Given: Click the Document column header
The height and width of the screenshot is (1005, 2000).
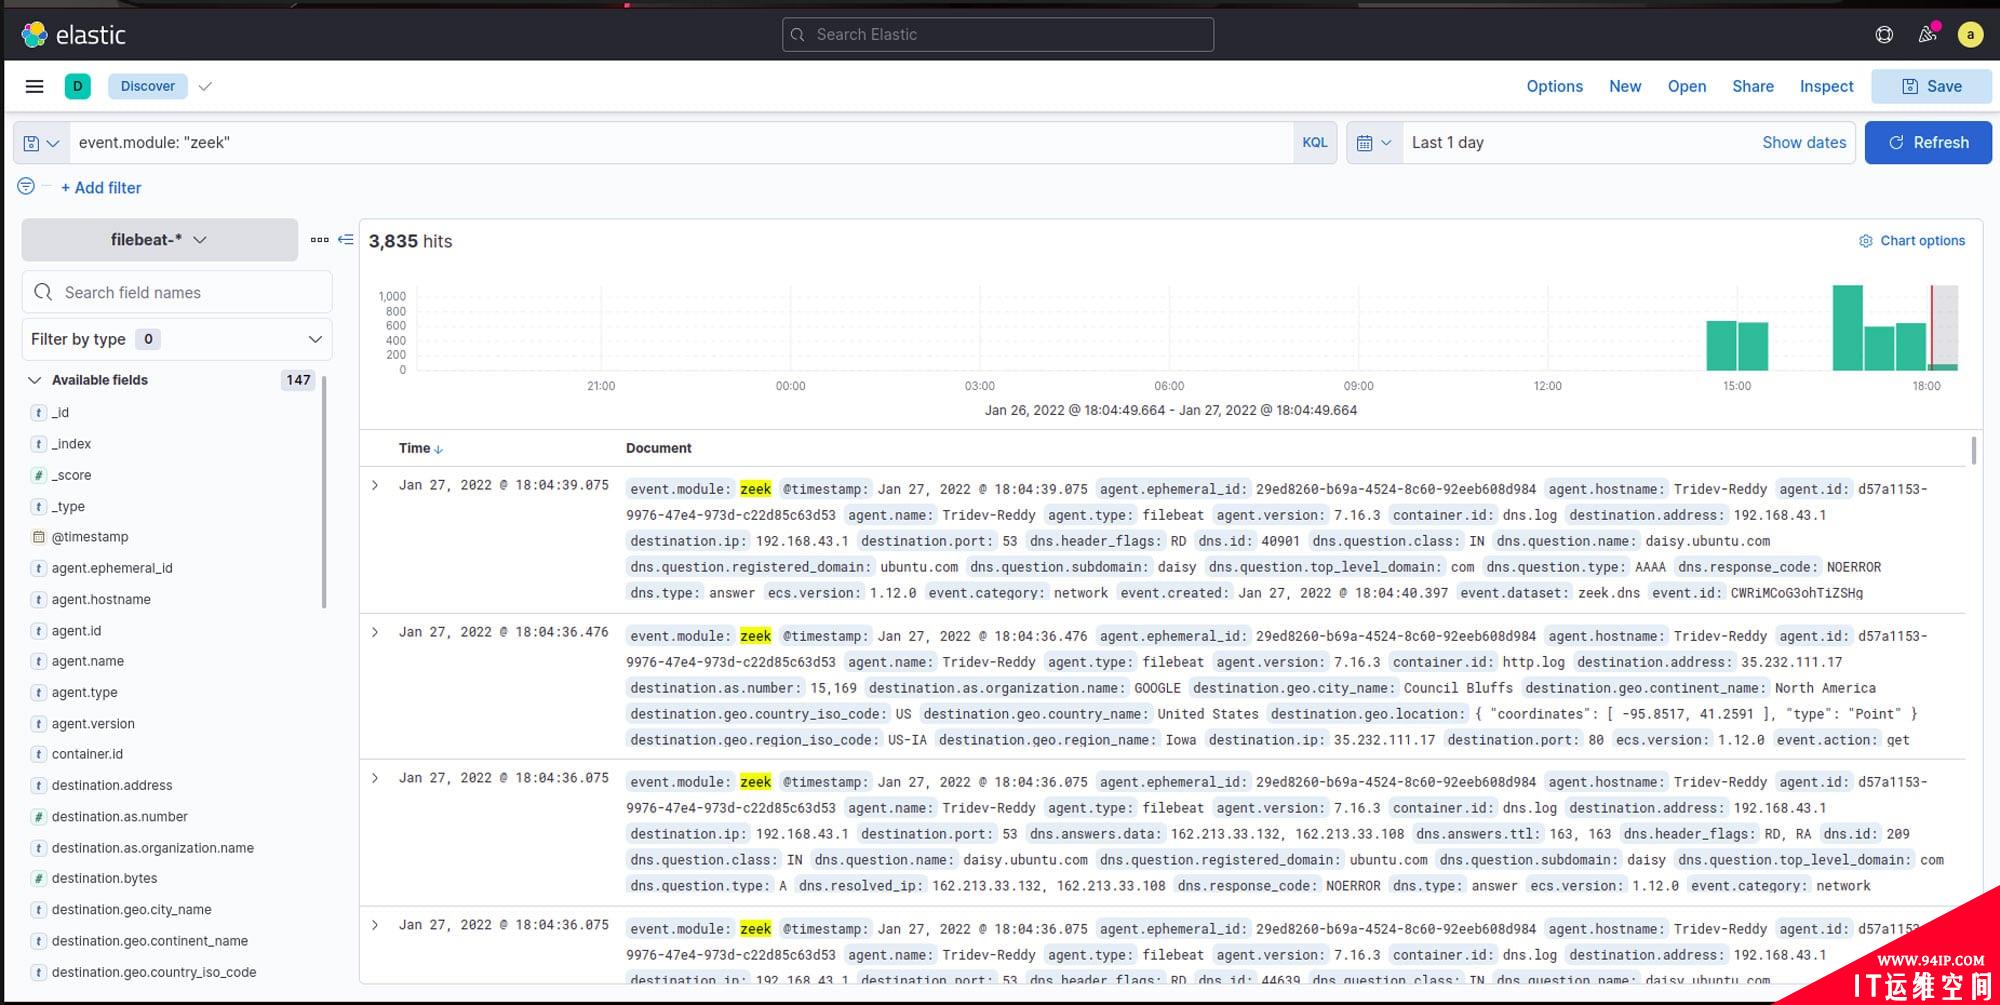Looking at the screenshot, I should (x=658, y=449).
